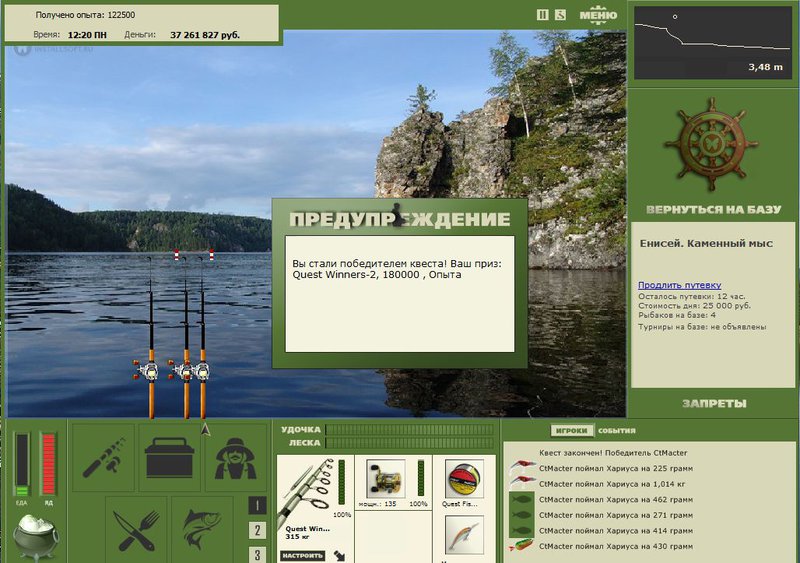Click the rightmost fishing rod in the water
This screenshot has height=563, width=800.
coord(203,337)
